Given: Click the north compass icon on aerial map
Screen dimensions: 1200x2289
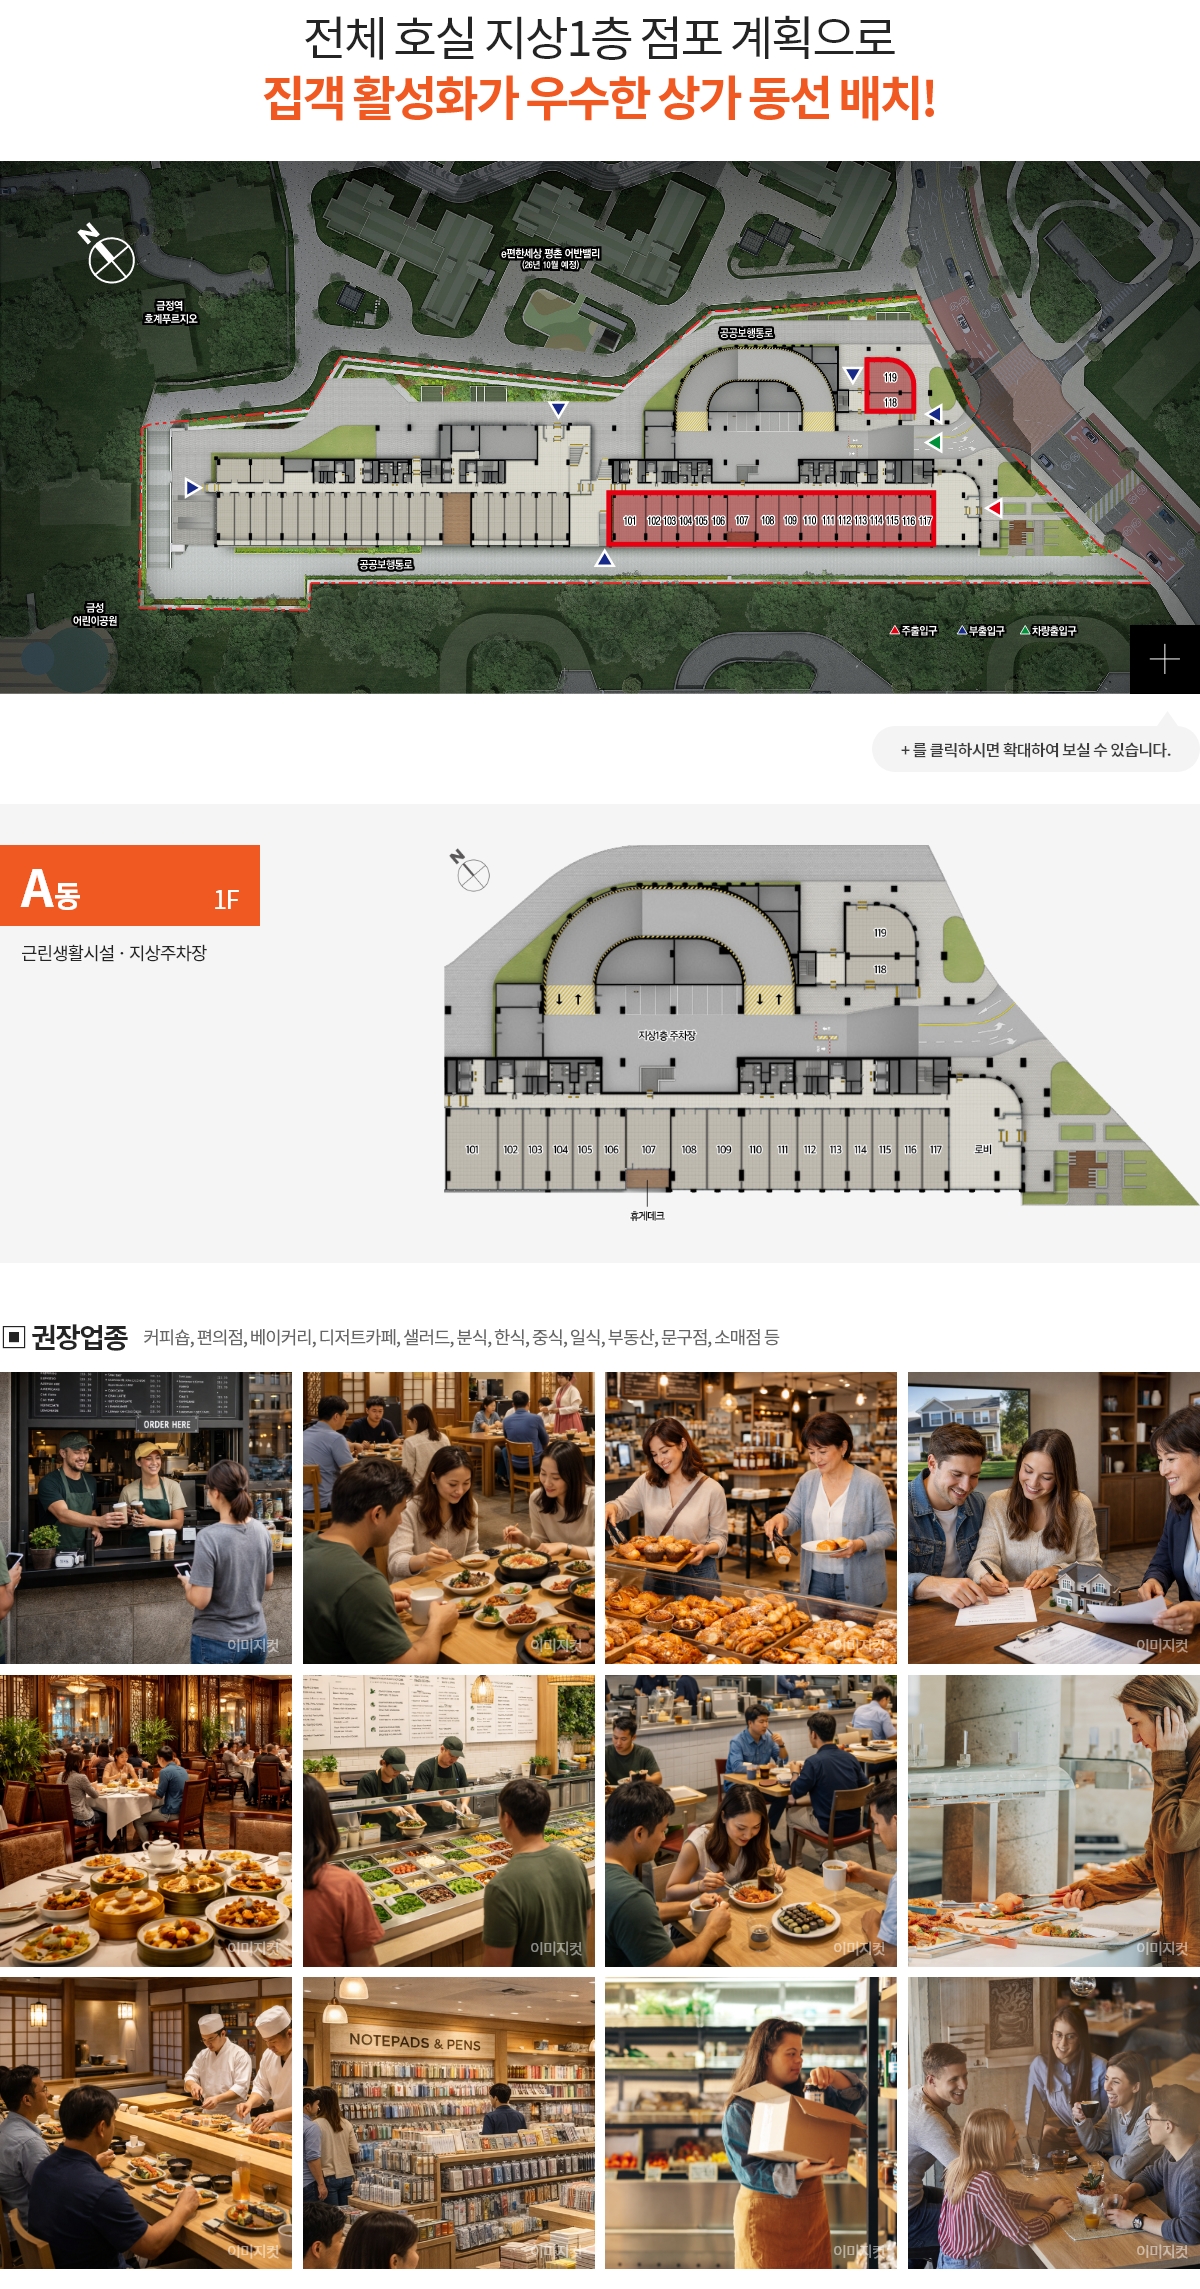Looking at the screenshot, I should click(x=110, y=258).
